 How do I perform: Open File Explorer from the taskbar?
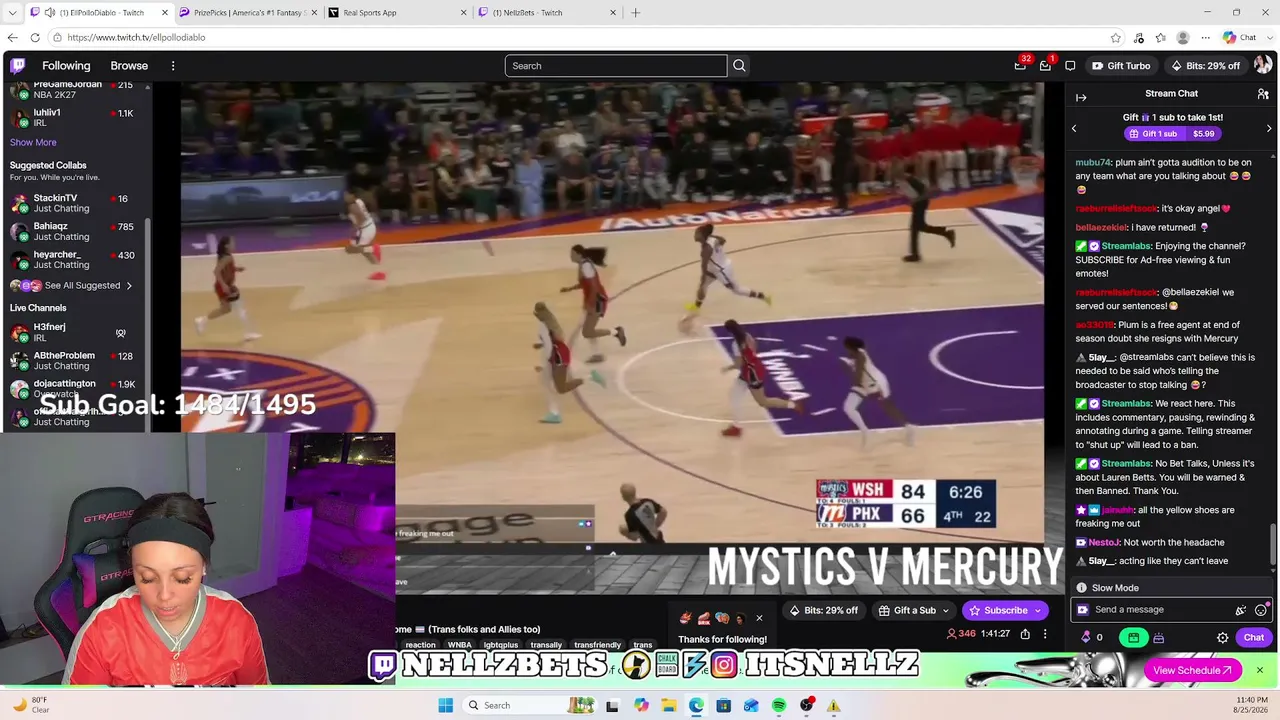(669, 706)
